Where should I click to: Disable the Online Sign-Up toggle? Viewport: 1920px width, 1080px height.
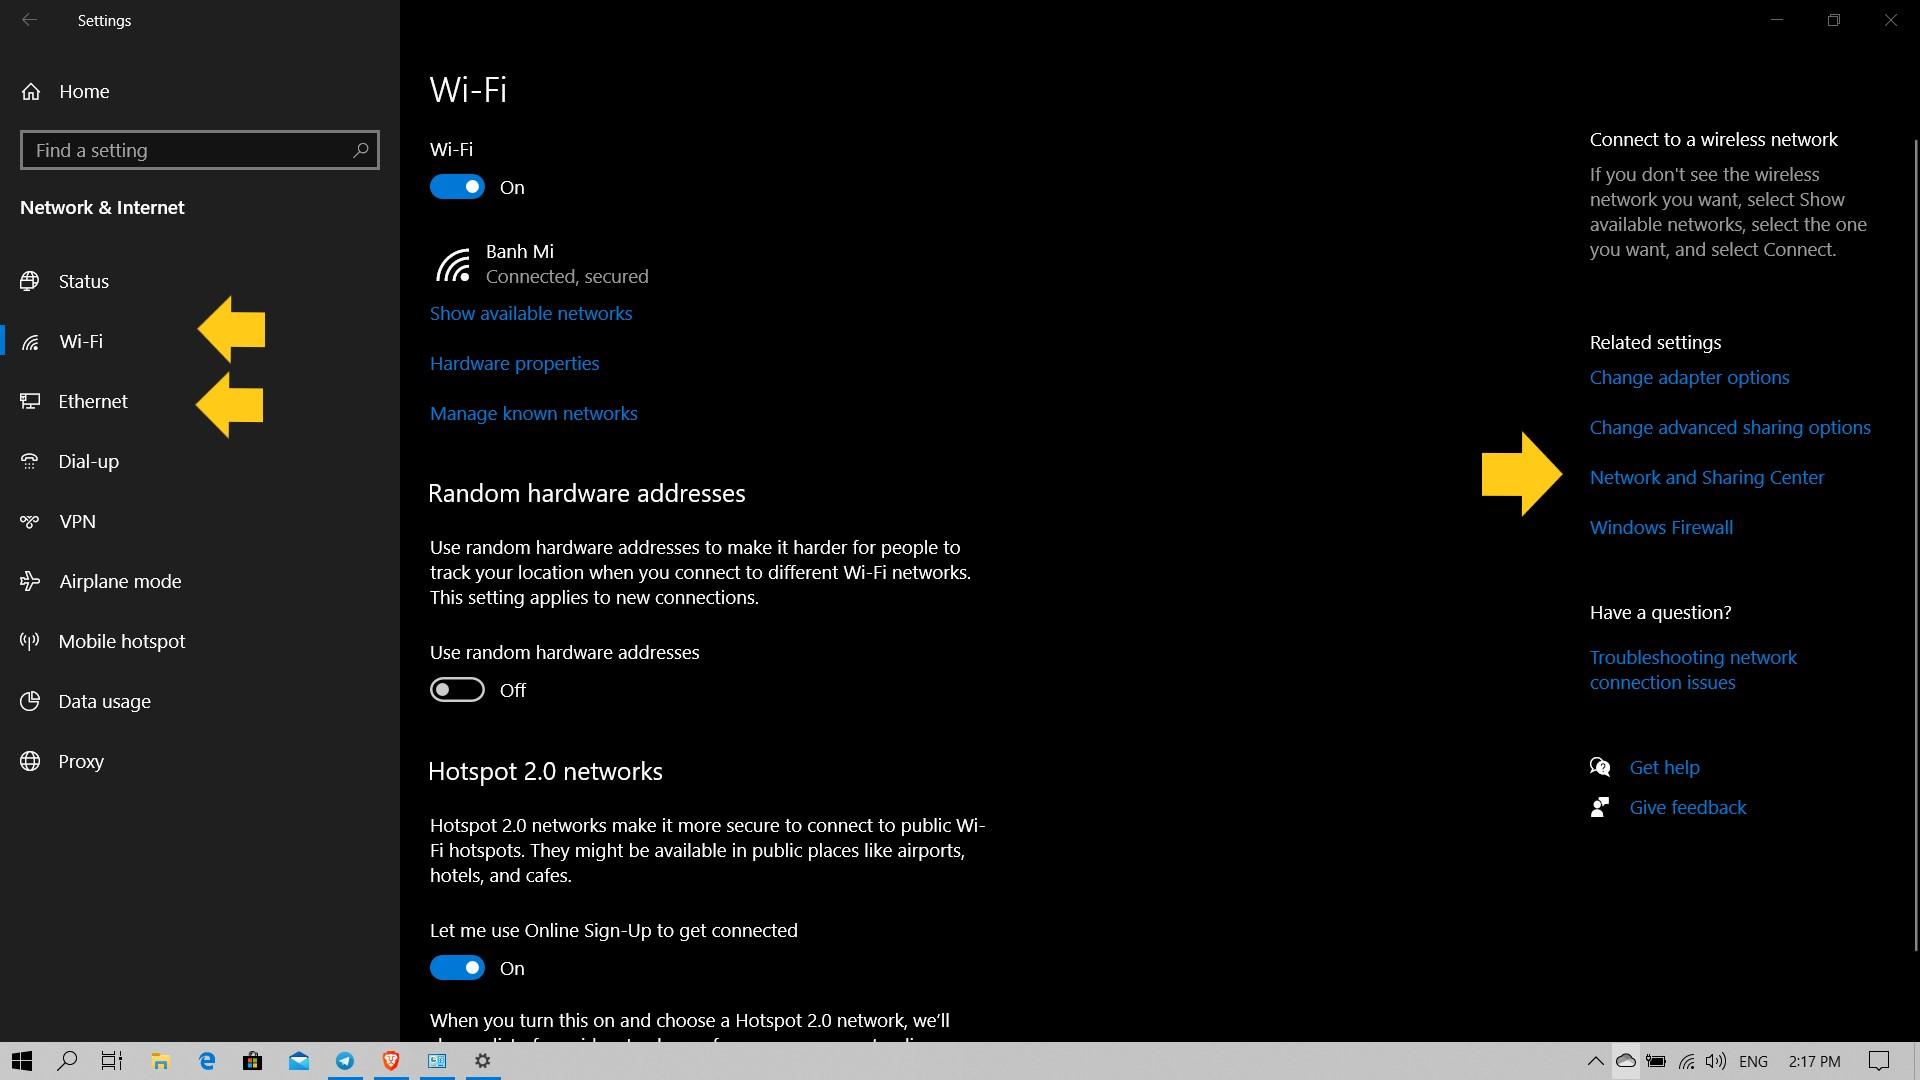pyautogui.click(x=457, y=968)
